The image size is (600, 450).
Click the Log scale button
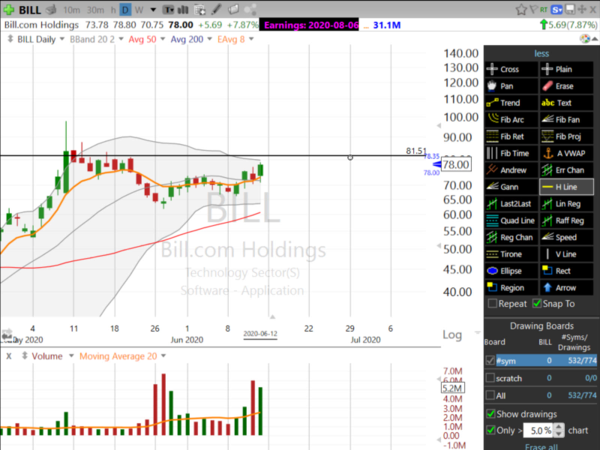click(x=453, y=333)
